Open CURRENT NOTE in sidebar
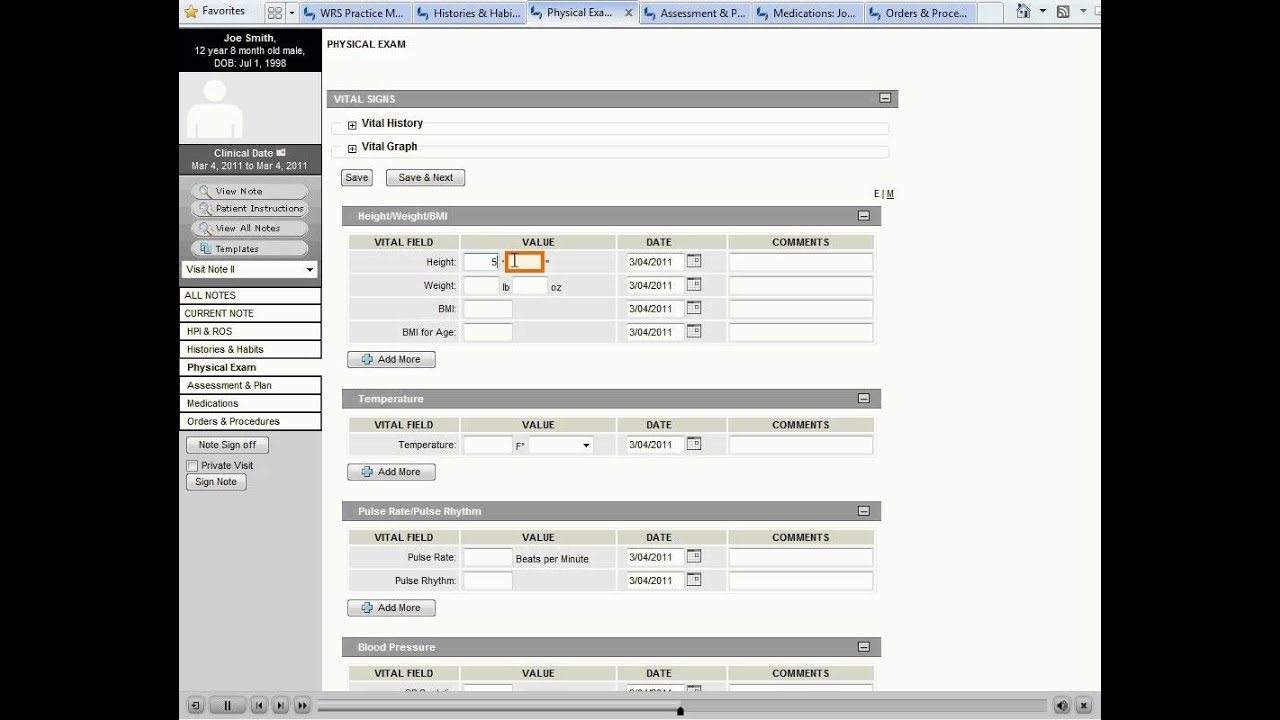The image size is (1280, 720). click(x=251, y=313)
